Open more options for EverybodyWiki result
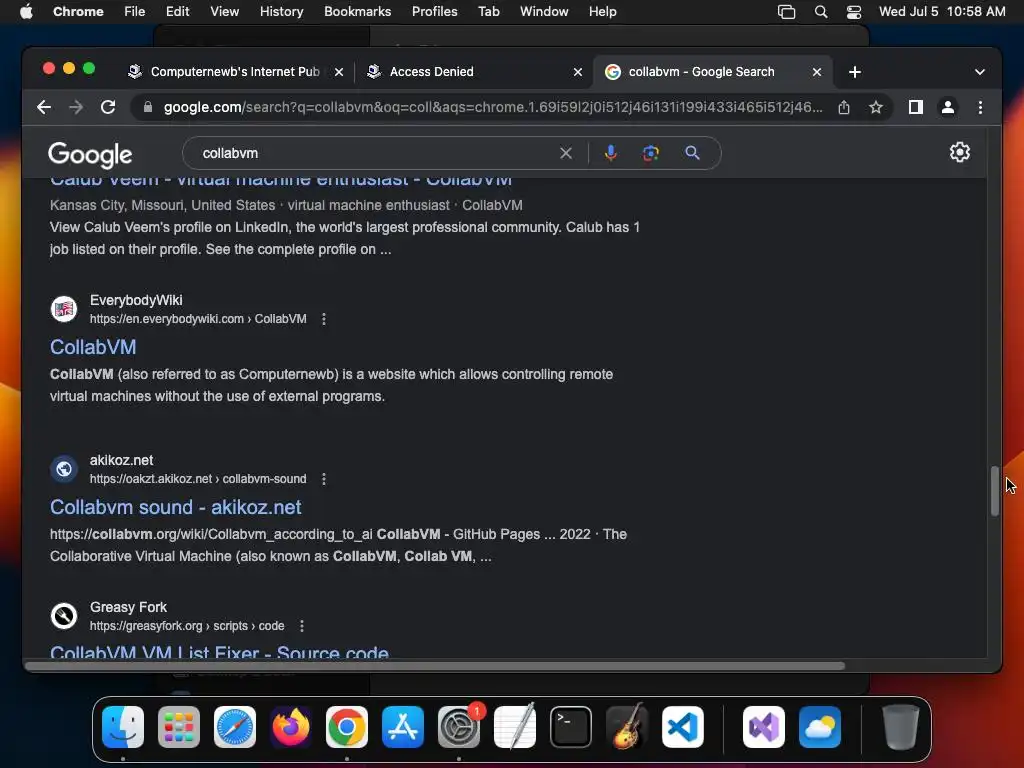 point(324,319)
